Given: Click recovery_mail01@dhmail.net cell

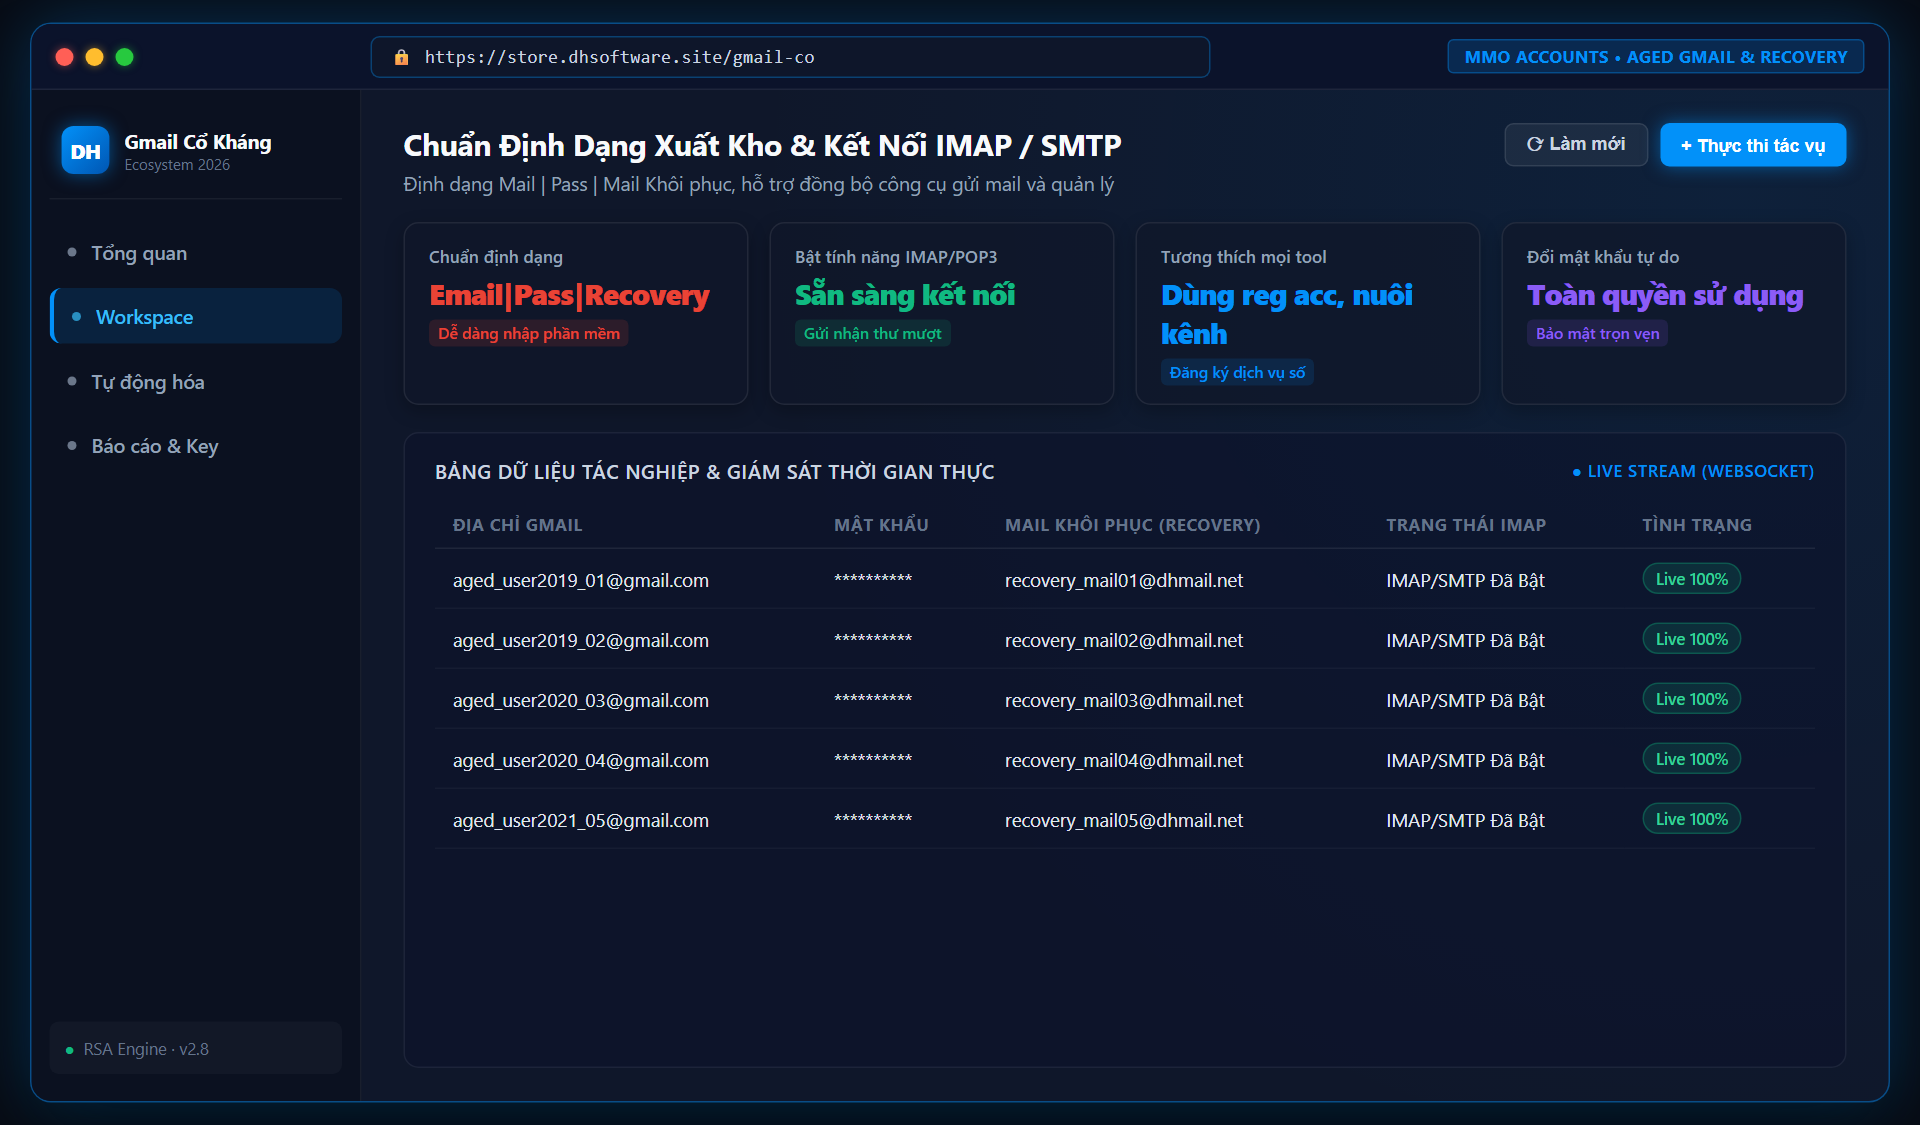Looking at the screenshot, I should tap(1124, 580).
